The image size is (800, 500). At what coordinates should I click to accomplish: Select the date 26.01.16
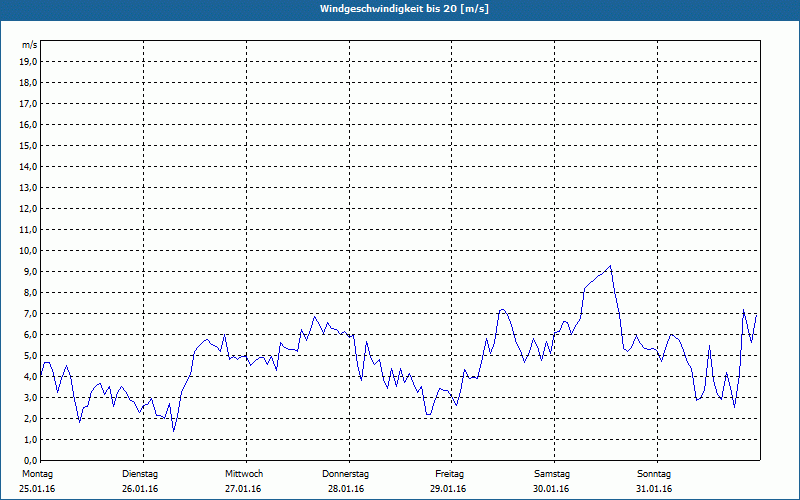(140, 489)
